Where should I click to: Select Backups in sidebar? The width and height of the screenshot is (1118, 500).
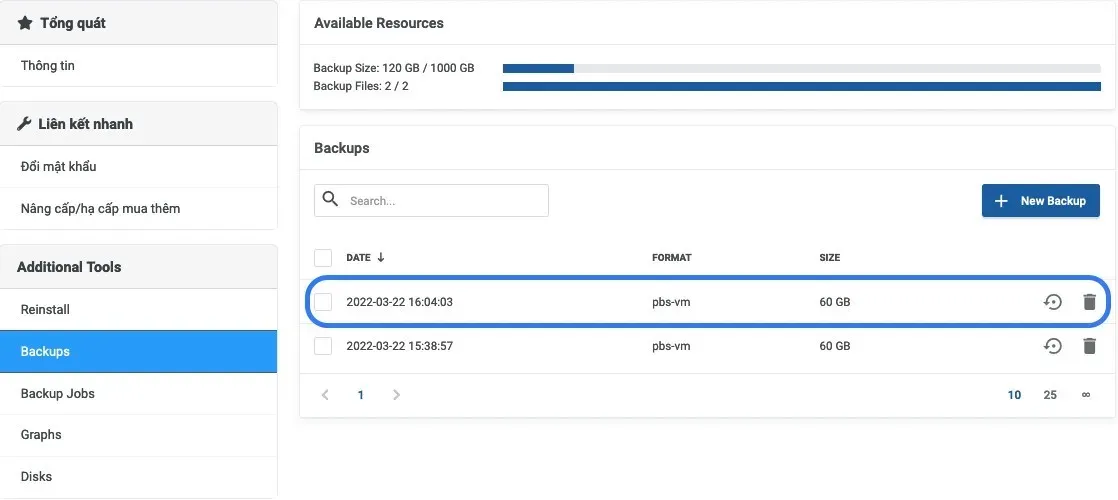[138, 352]
